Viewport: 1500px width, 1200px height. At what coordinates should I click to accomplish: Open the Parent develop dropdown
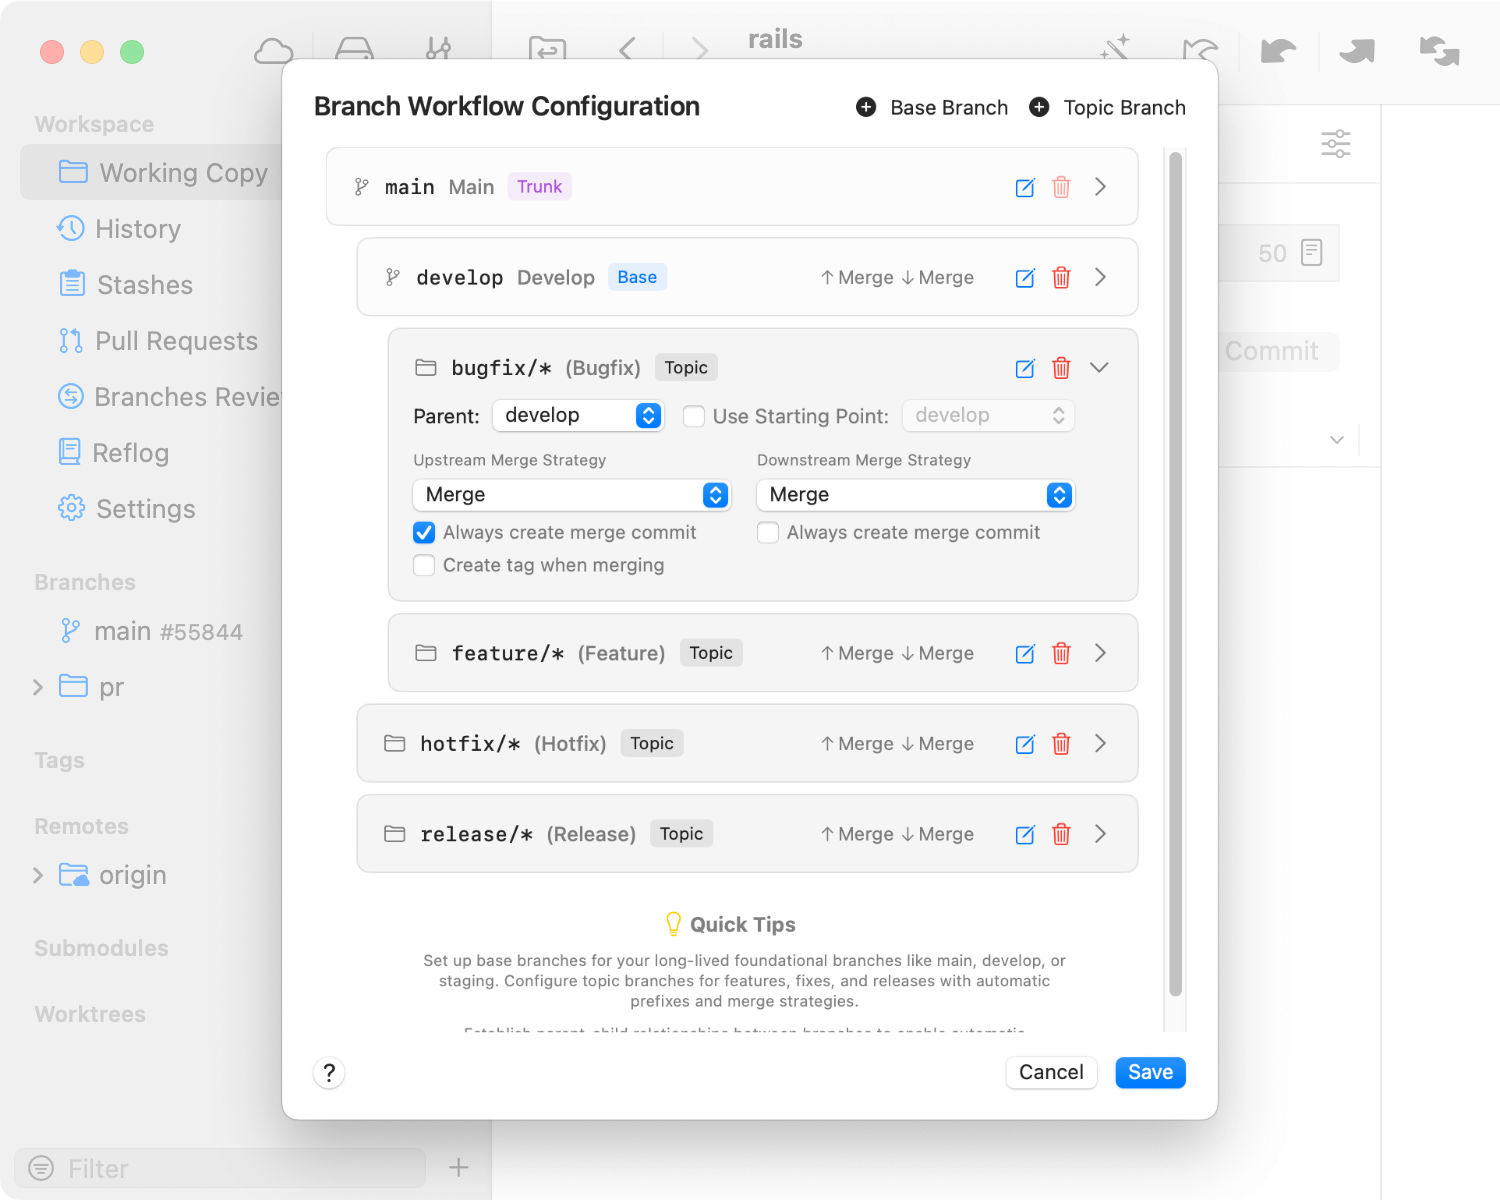[x=578, y=415]
